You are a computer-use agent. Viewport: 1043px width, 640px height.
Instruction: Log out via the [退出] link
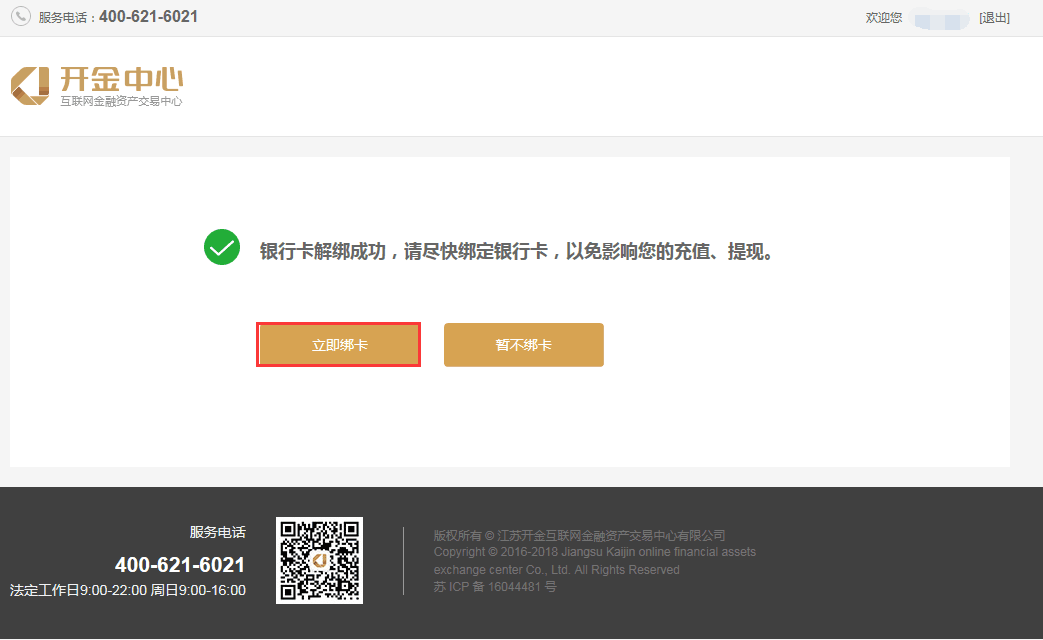pos(994,18)
